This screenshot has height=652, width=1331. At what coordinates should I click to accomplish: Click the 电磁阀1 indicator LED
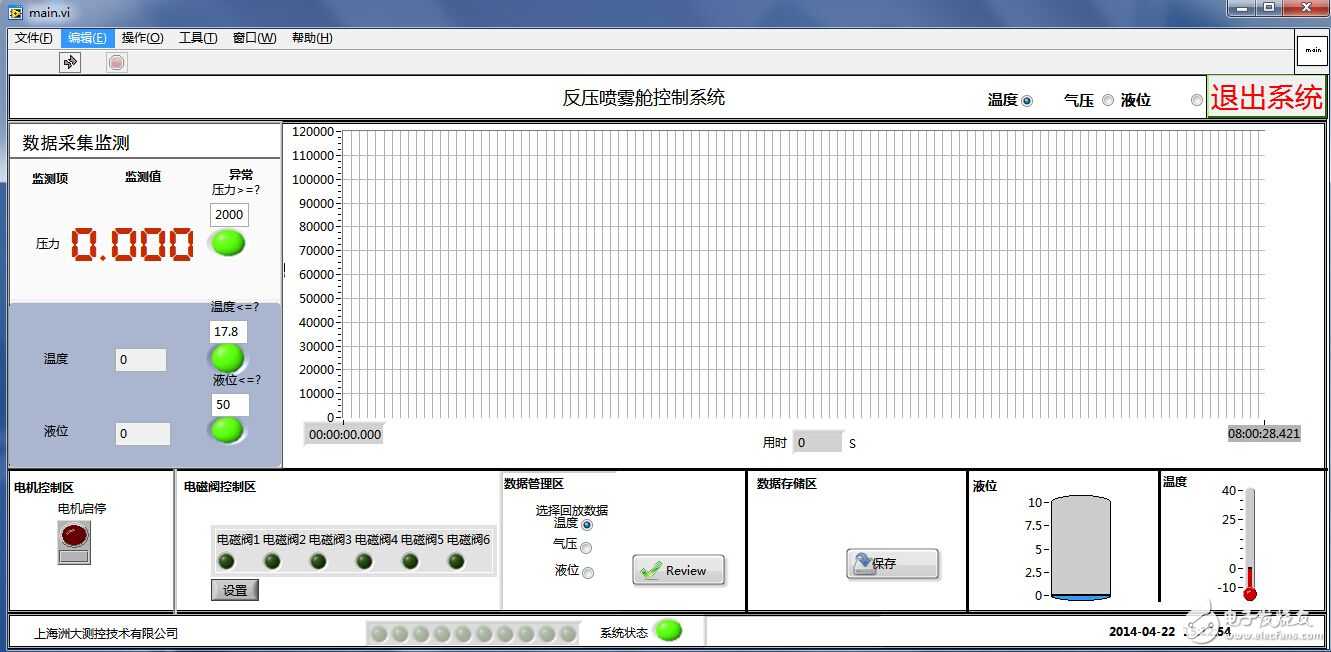227,561
